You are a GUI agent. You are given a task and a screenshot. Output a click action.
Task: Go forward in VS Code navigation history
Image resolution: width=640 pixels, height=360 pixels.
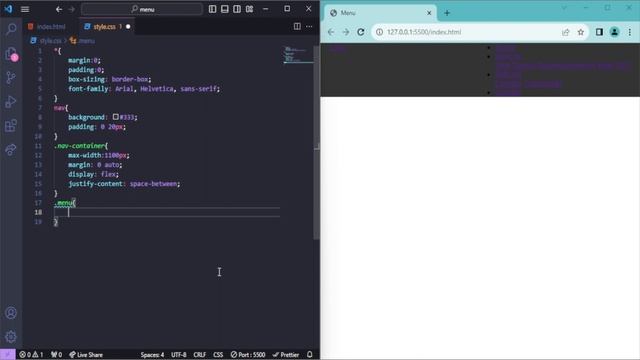click(x=71, y=9)
